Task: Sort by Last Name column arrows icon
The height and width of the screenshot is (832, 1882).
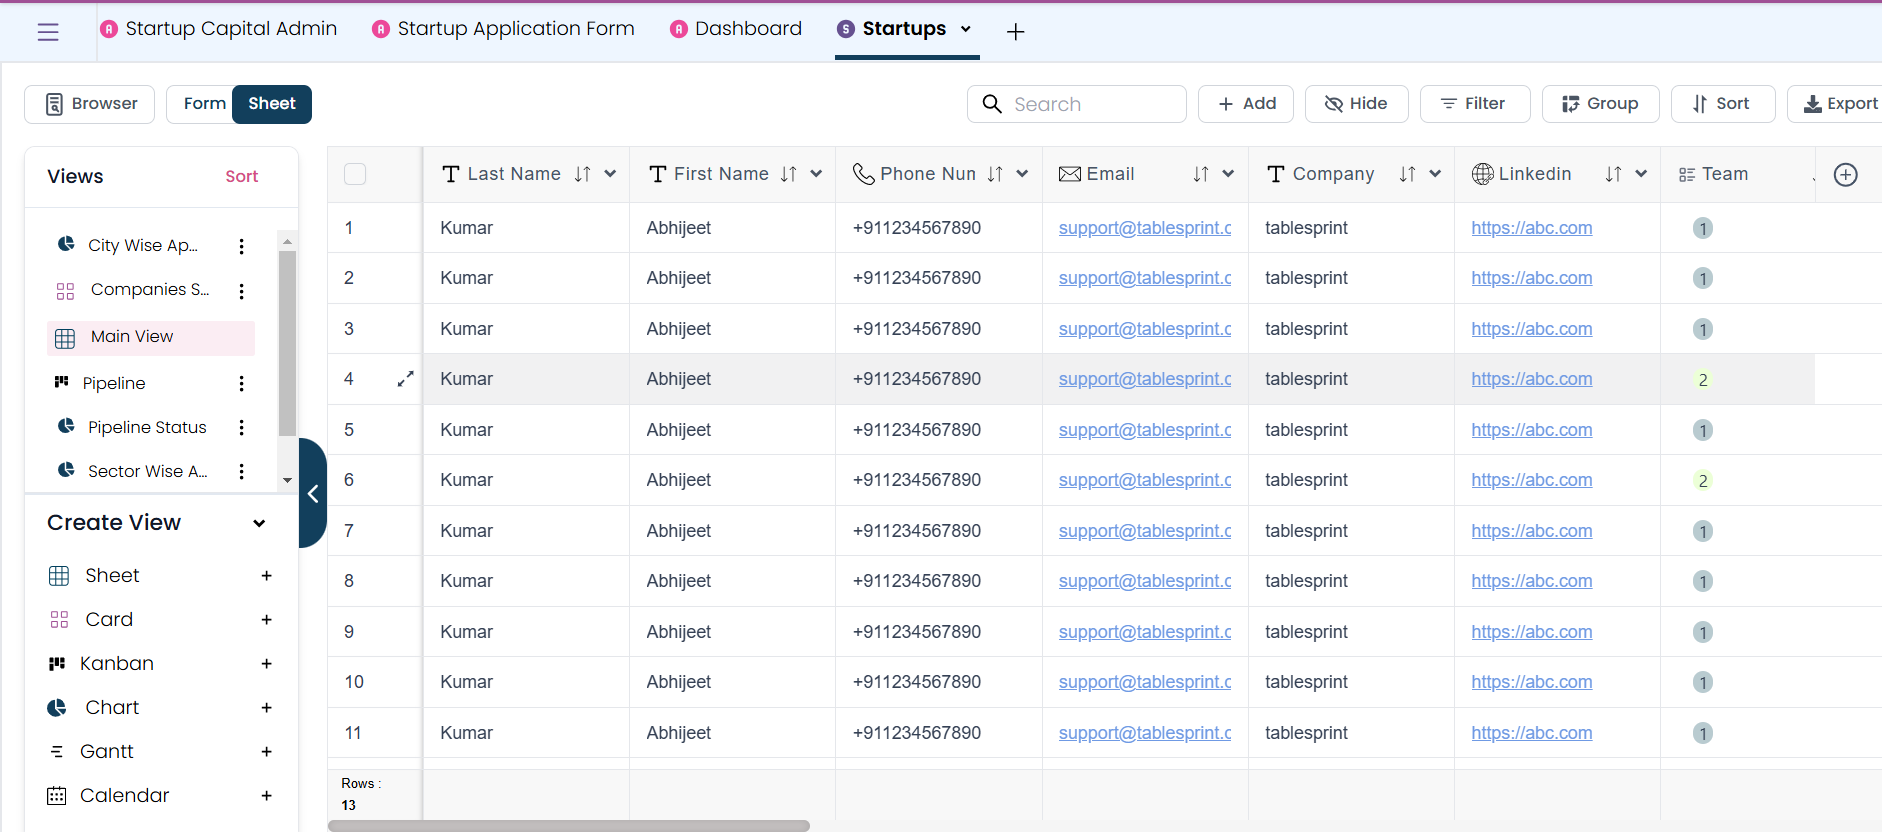Action: [582, 174]
